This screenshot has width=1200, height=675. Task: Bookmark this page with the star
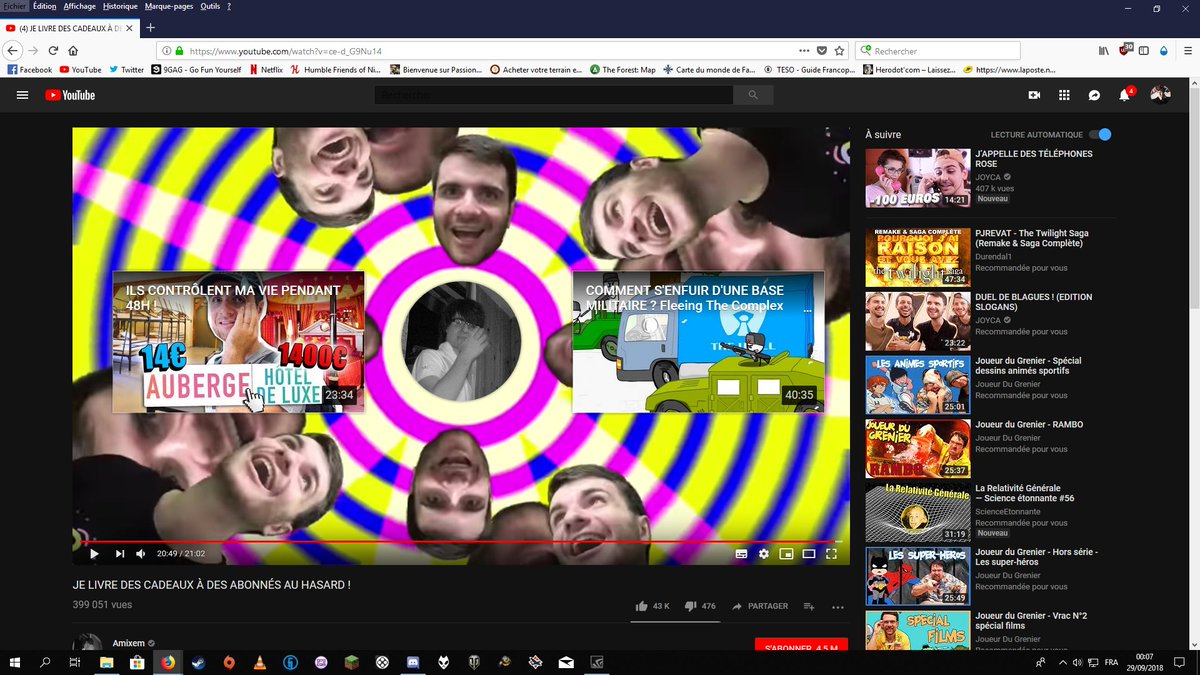coord(839,50)
